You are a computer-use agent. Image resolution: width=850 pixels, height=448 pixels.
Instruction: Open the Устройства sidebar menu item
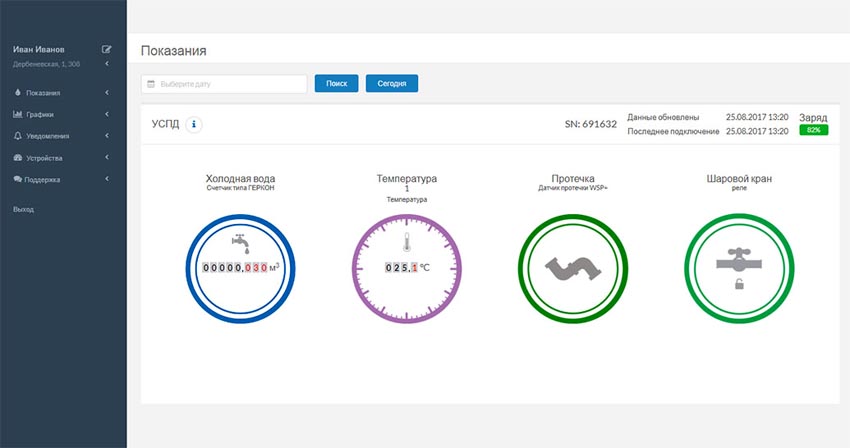[63, 158]
